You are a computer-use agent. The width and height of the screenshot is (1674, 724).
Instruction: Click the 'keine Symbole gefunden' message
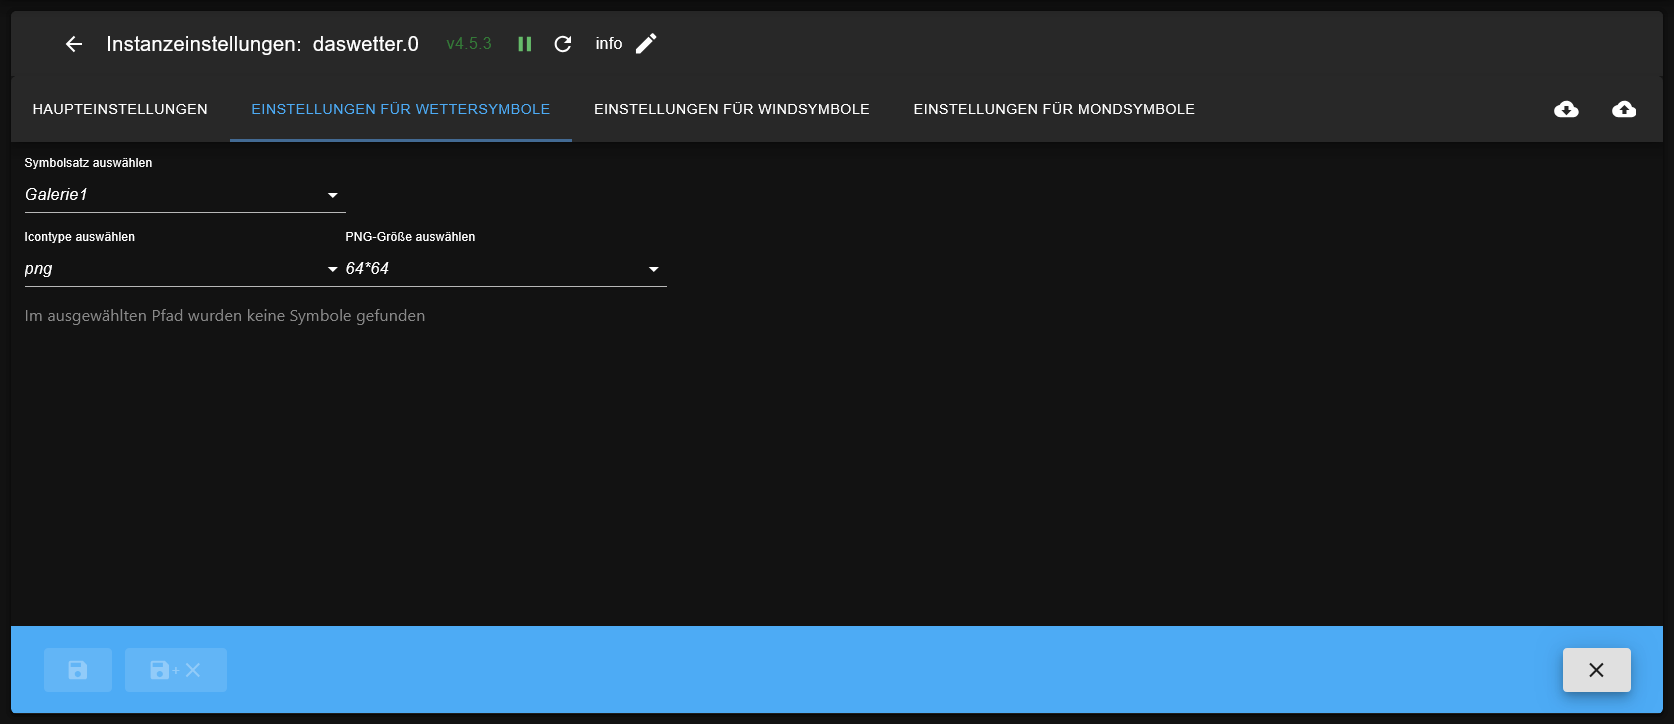click(x=225, y=316)
